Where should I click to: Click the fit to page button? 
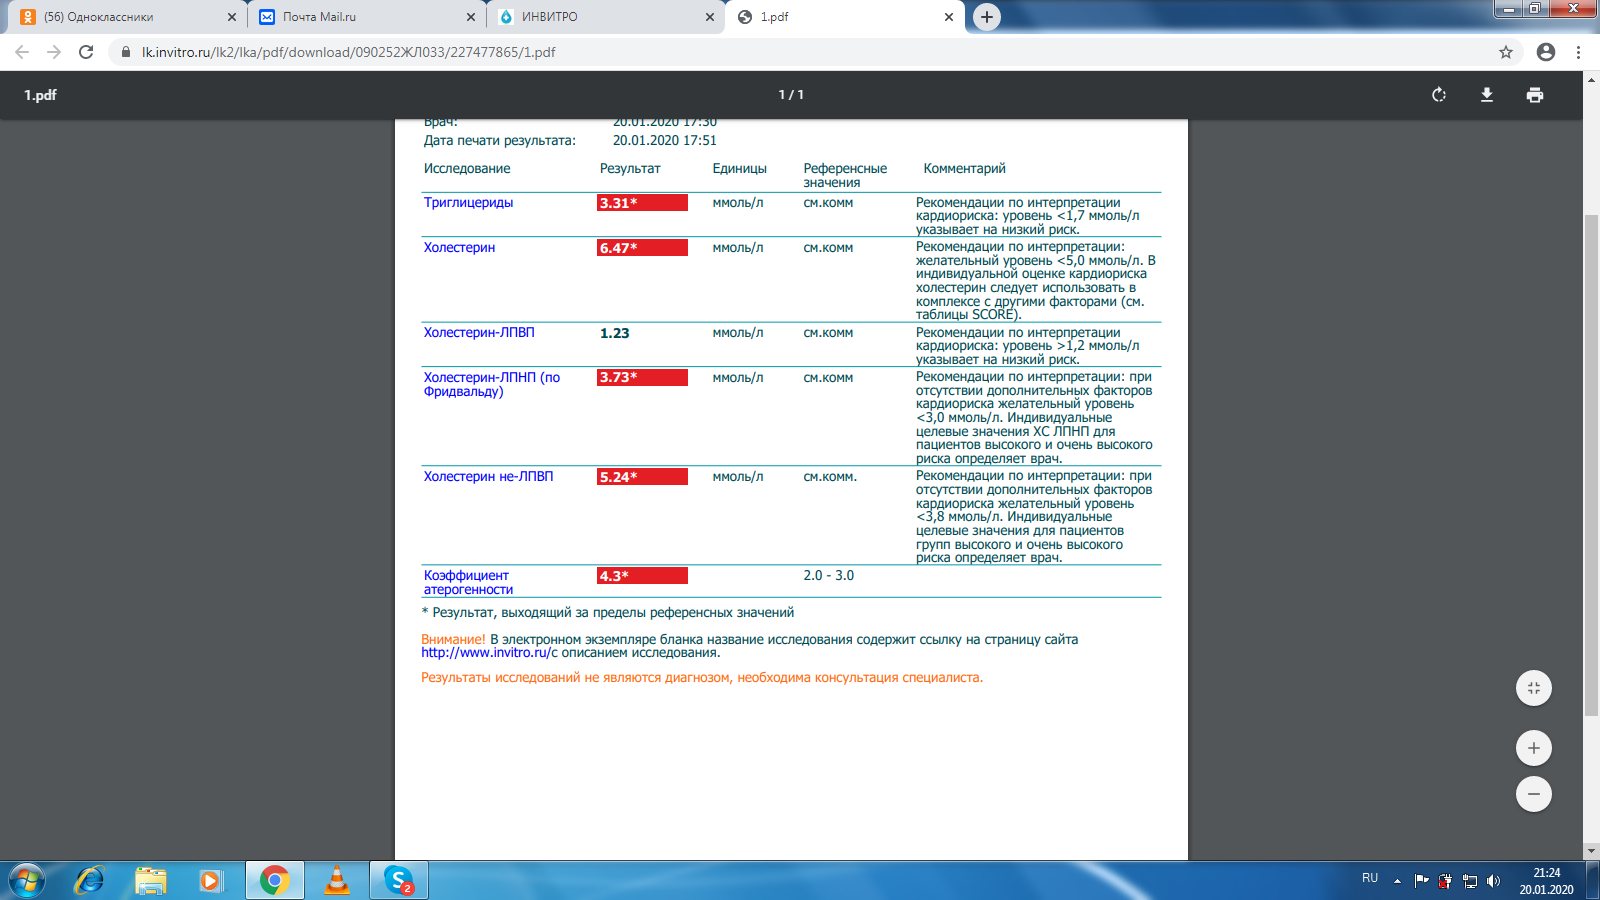point(1534,688)
